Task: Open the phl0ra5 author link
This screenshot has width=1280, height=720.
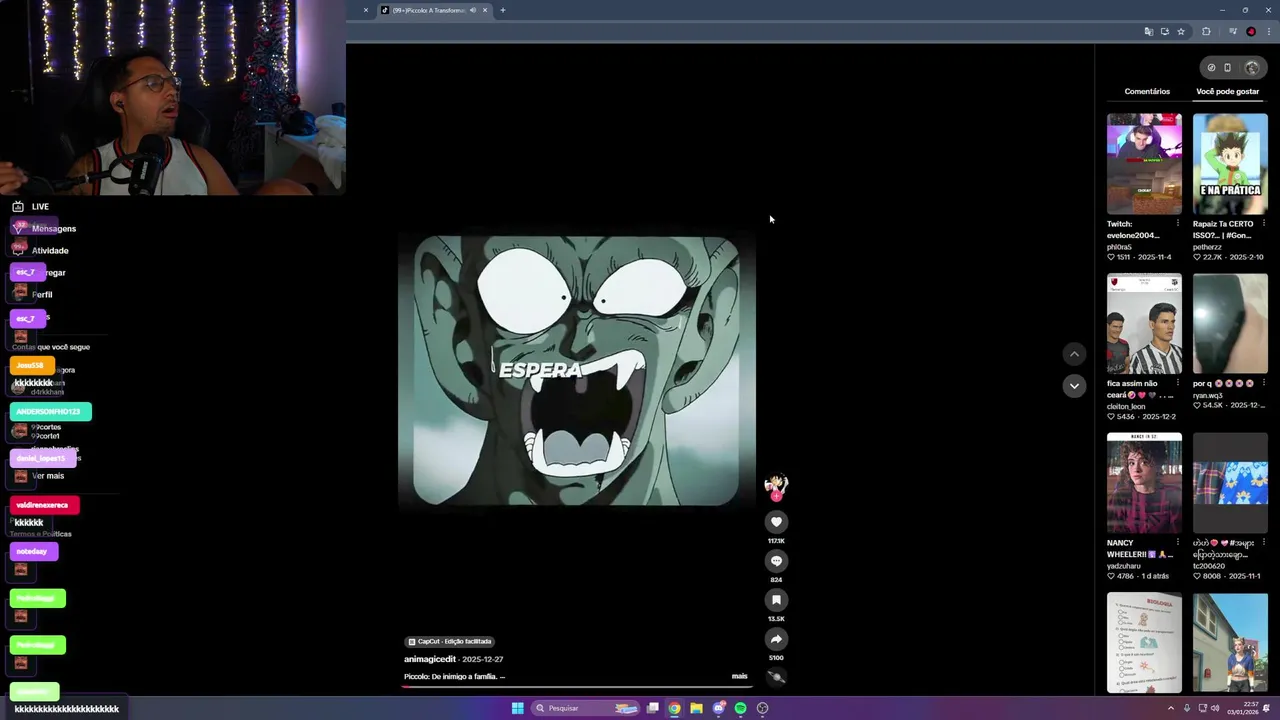Action: 1119,246
